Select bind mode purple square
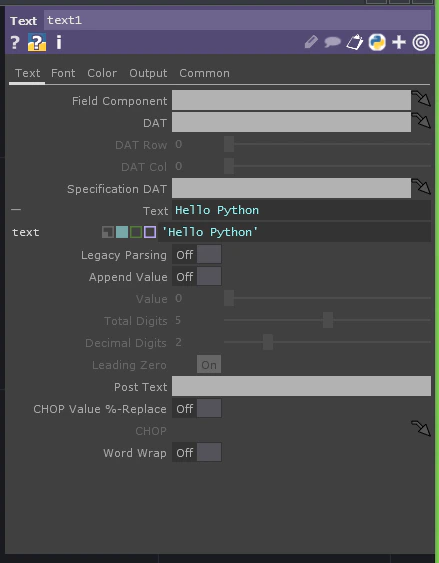The height and width of the screenshot is (563, 439). pos(150,232)
